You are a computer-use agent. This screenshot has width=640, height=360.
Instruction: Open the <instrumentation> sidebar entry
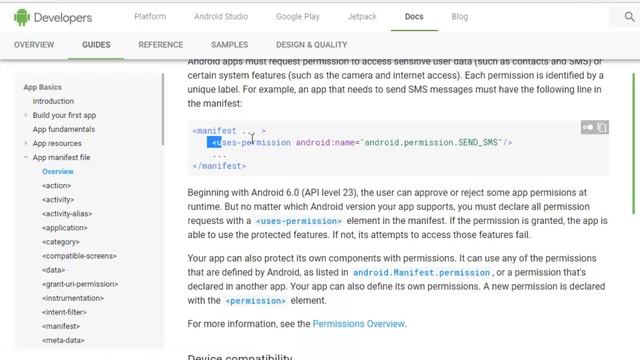point(73,298)
